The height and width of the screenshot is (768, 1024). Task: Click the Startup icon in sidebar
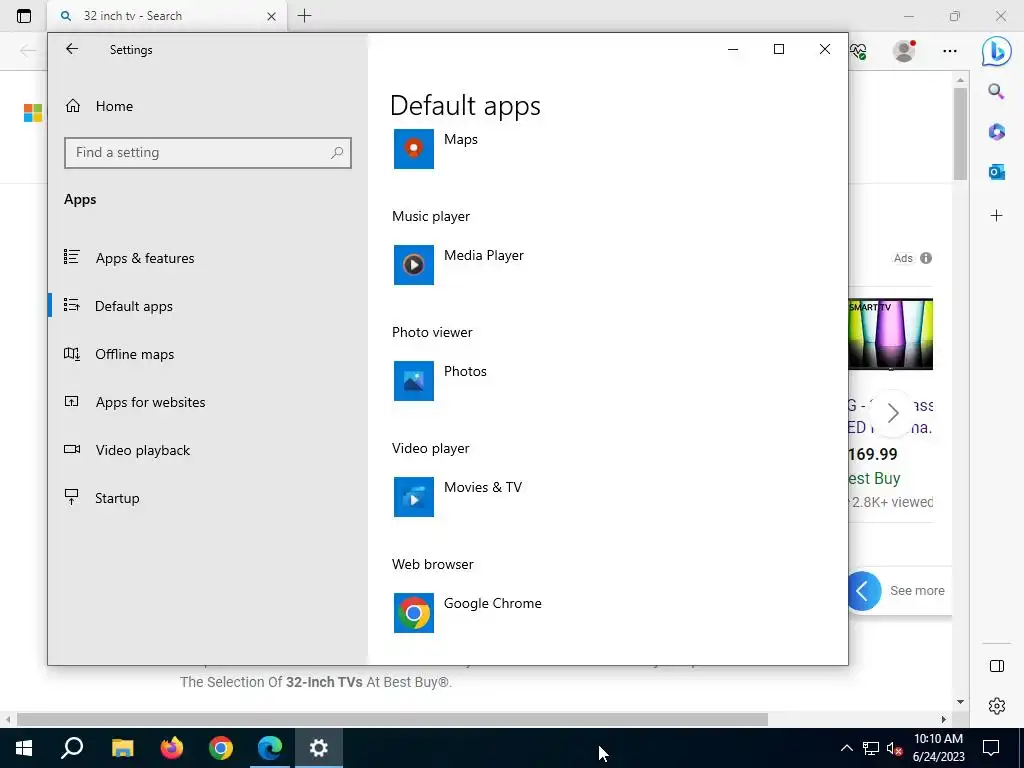[72, 497]
